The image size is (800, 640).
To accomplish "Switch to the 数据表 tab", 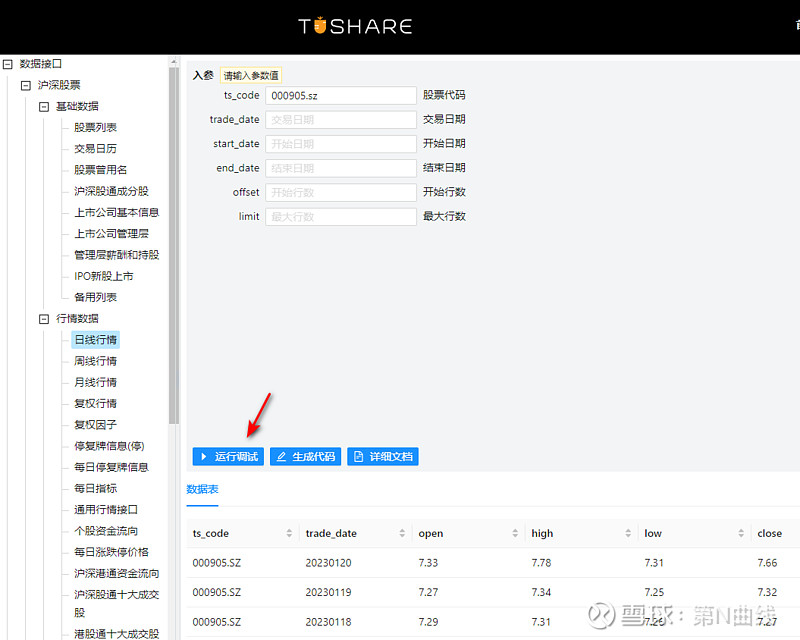I will pyautogui.click(x=202, y=490).
